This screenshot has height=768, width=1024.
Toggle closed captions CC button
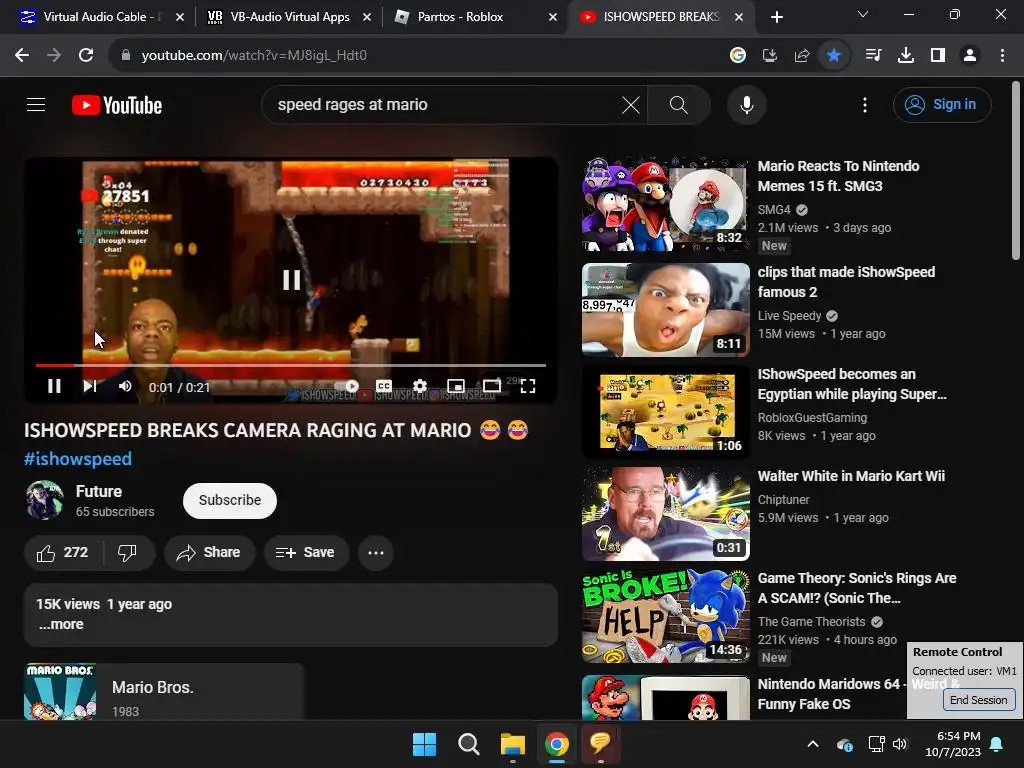[384, 387]
